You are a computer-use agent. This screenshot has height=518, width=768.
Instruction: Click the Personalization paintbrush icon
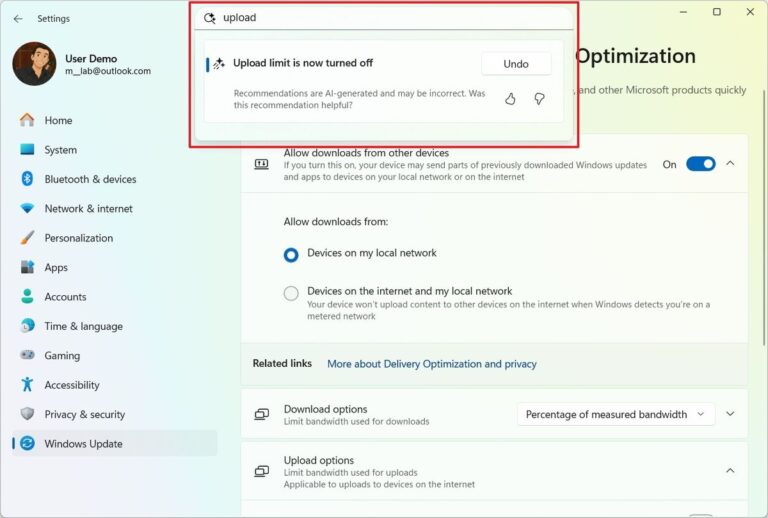pyautogui.click(x=27, y=237)
